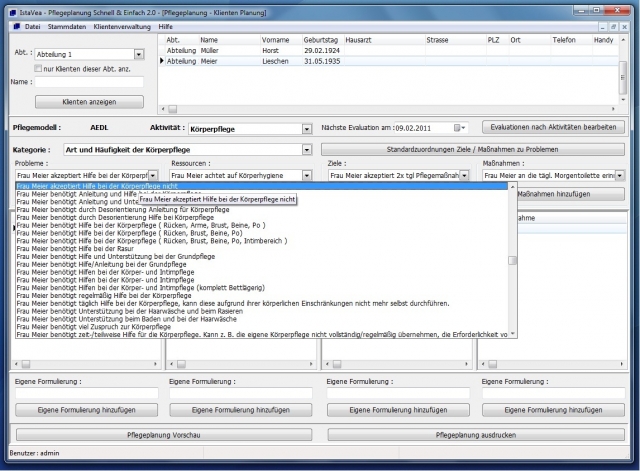Click the Ort column header
640x471 pixels.
pos(529,40)
